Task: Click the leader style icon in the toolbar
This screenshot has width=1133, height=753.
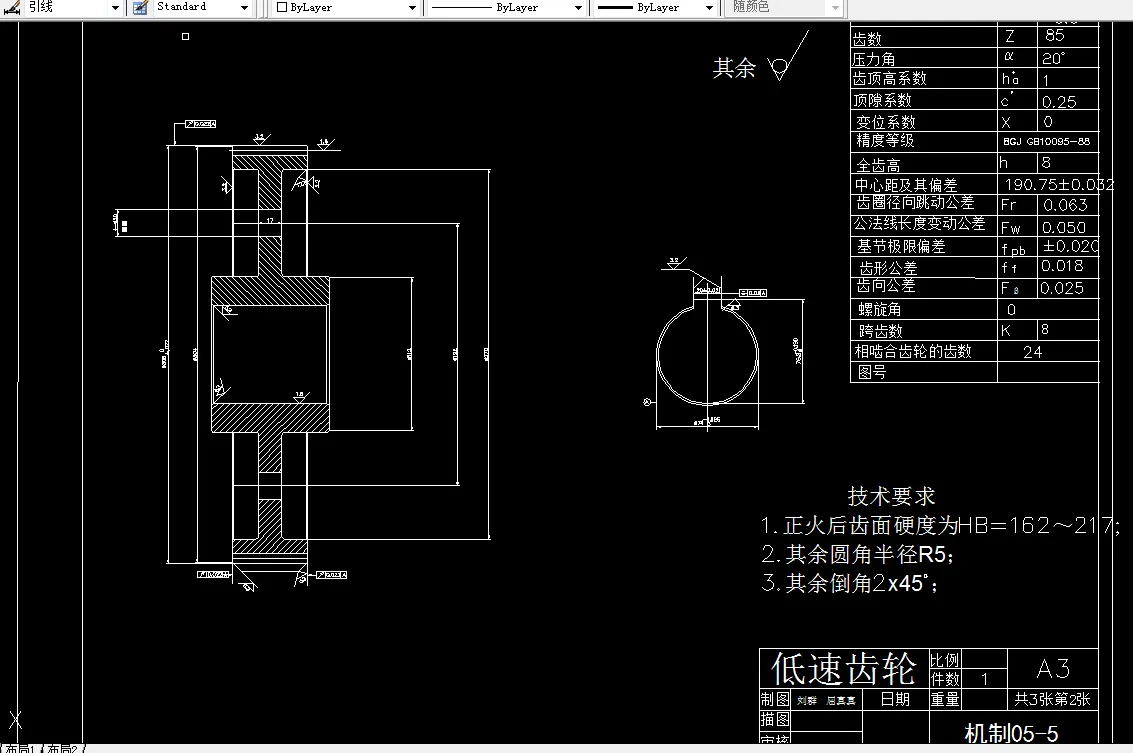Action: pos(12,8)
